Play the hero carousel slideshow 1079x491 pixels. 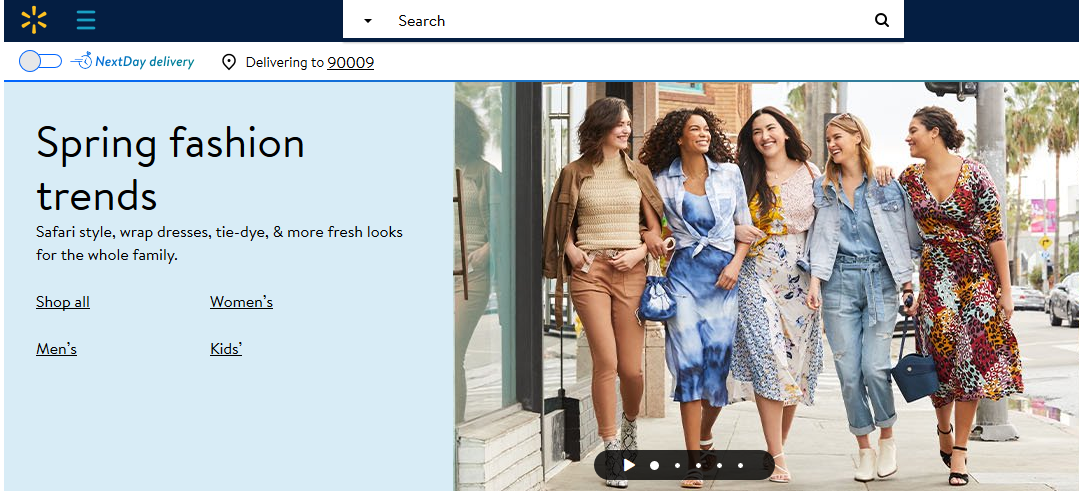click(x=628, y=465)
